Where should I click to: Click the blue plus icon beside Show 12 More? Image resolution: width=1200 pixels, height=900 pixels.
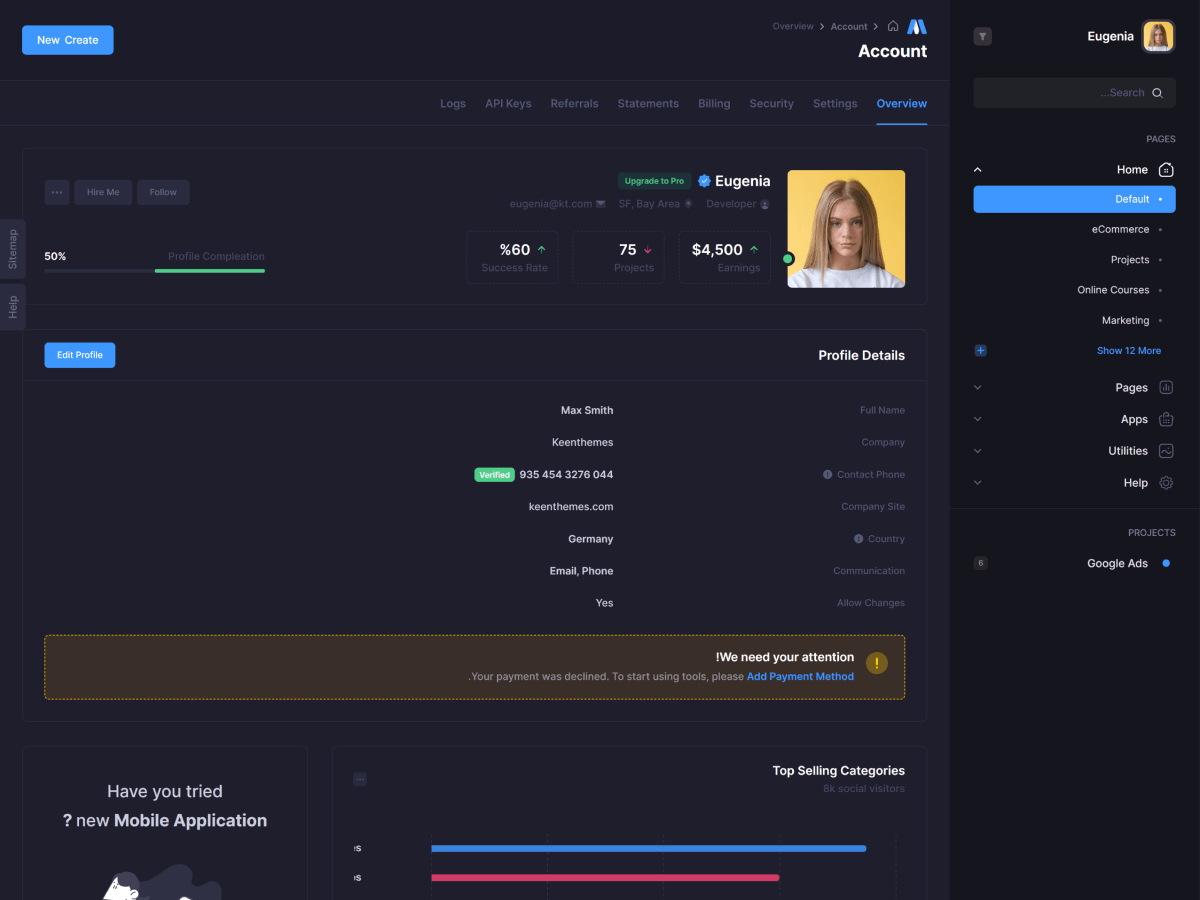(x=980, y=351)
